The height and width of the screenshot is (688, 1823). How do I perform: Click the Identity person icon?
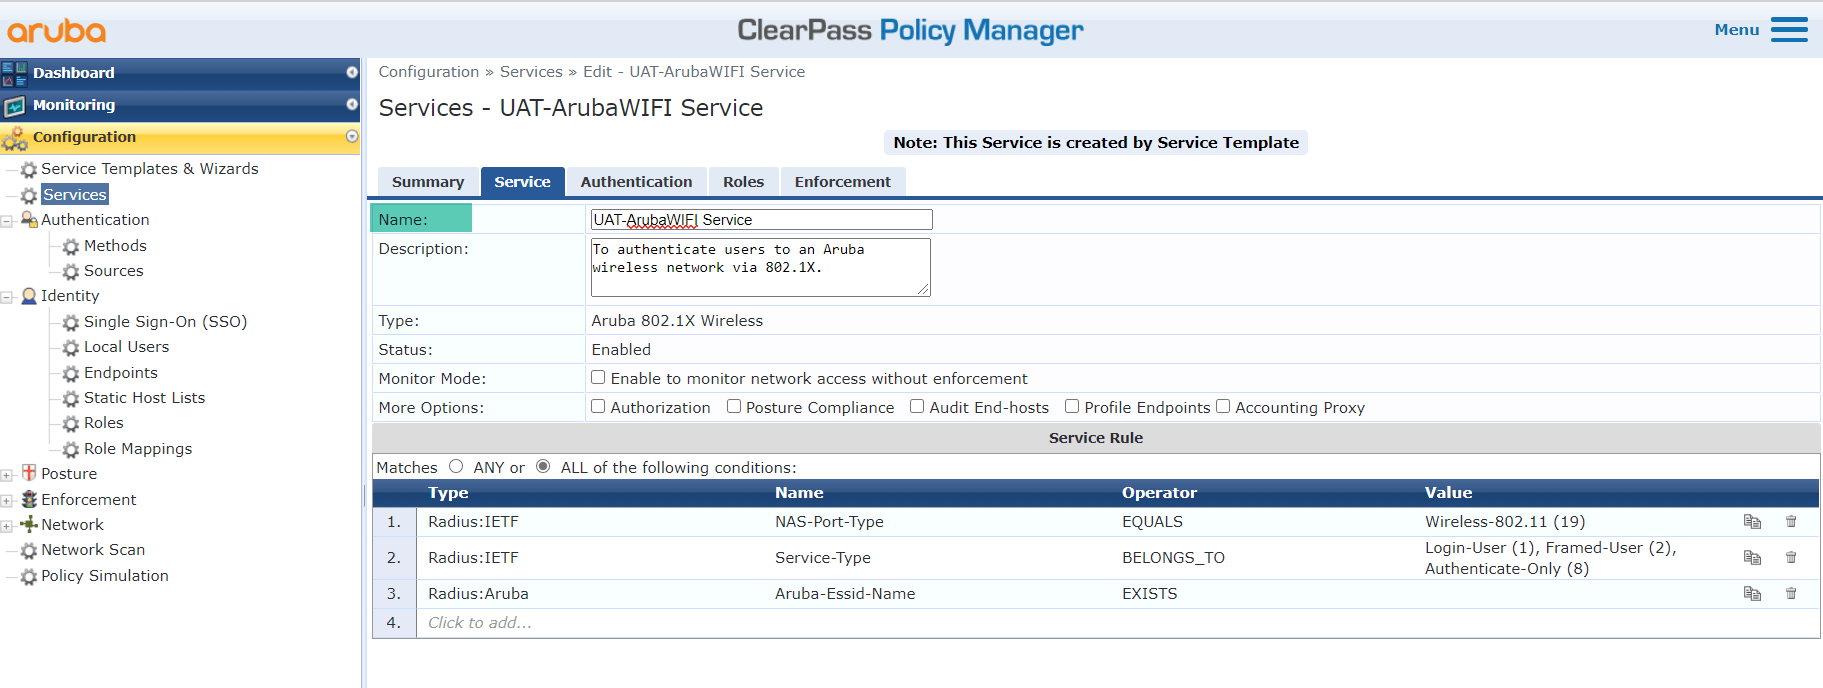(x=29, y=296)
